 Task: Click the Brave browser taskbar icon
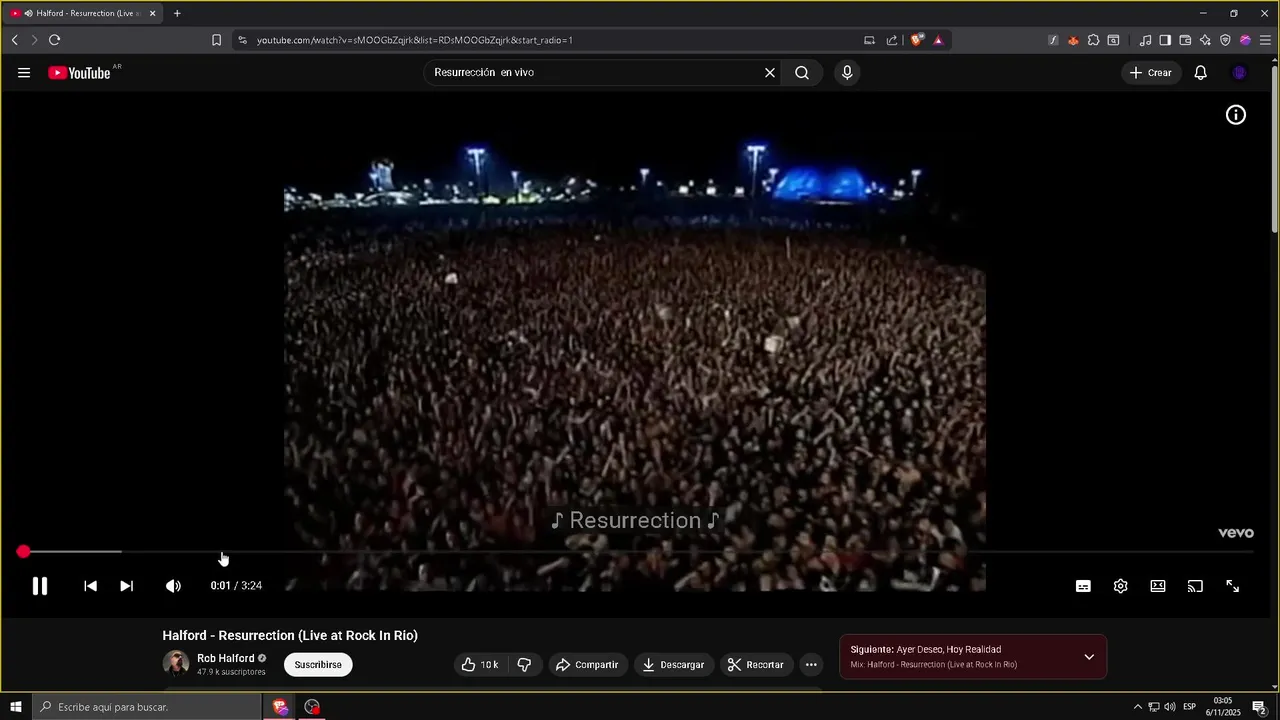coord(280,707)
